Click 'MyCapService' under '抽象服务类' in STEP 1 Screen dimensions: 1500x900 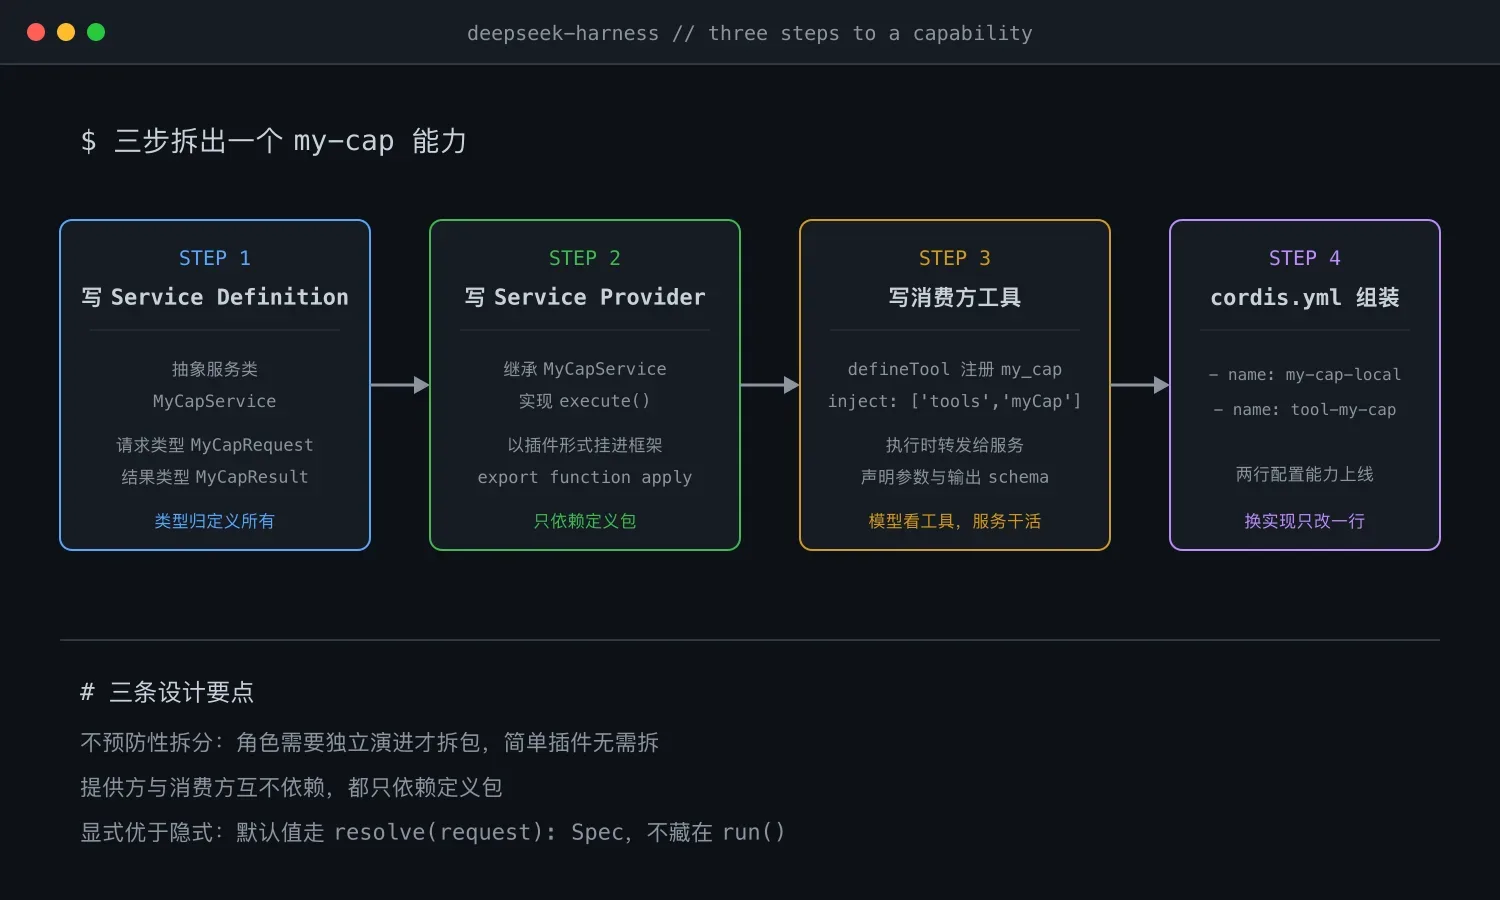(215, 401)
